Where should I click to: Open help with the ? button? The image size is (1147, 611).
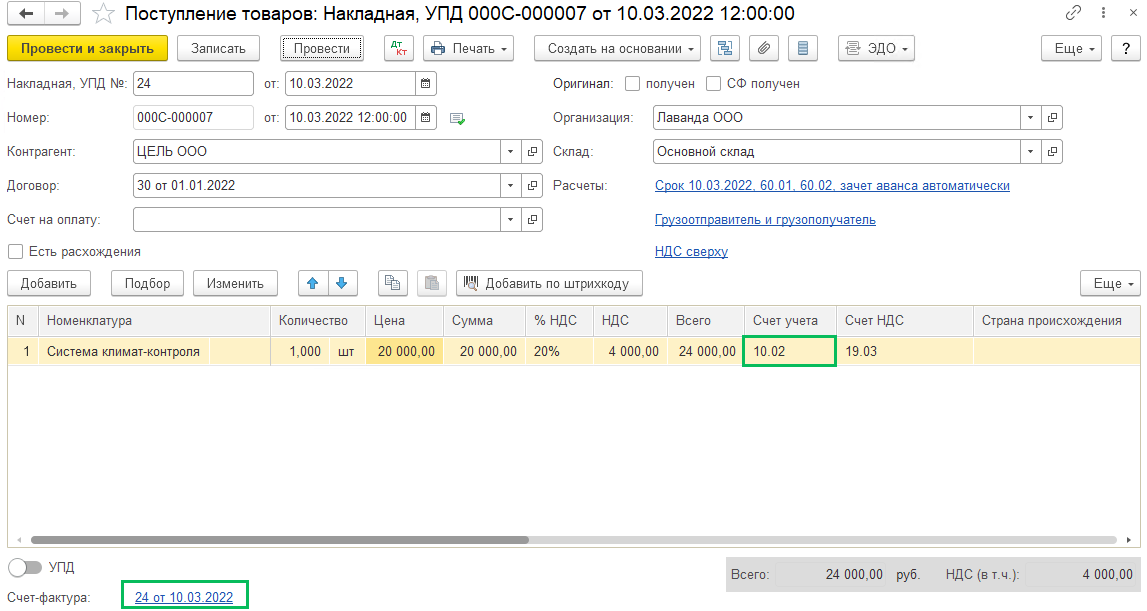[1126, 48]
